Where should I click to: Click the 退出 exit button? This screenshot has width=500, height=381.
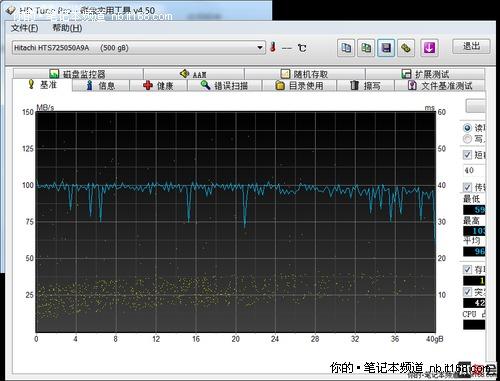[471, 46]
